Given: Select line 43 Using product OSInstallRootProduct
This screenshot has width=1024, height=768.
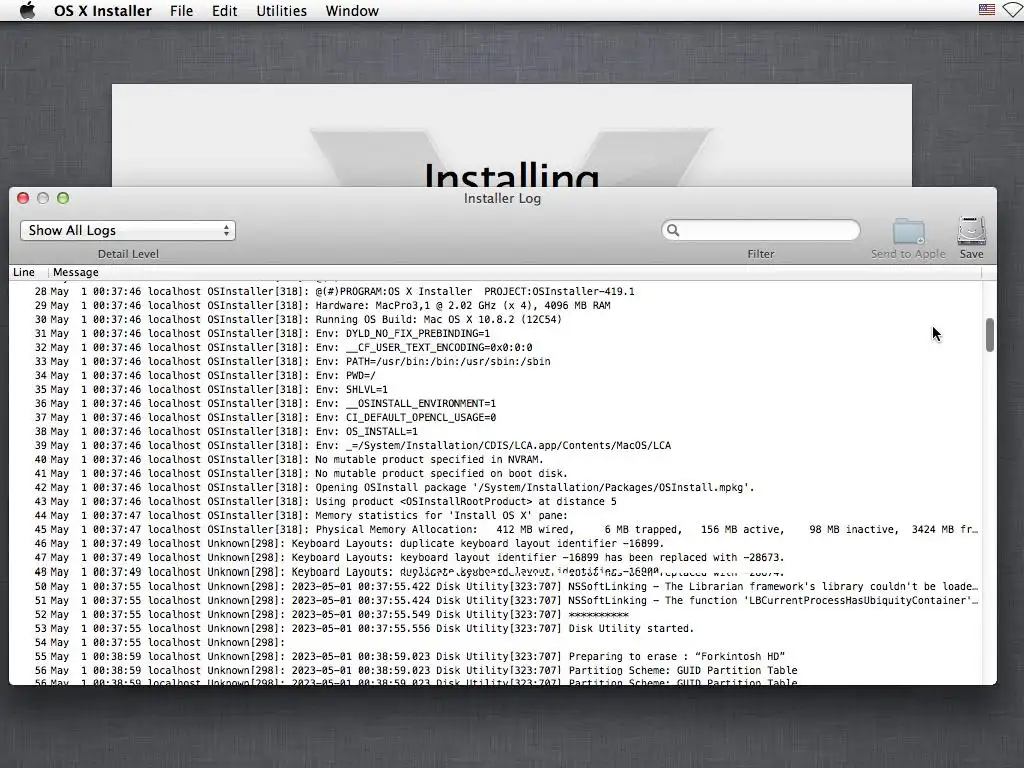Looking at the screenshot, I should click(x=495, y=502).
